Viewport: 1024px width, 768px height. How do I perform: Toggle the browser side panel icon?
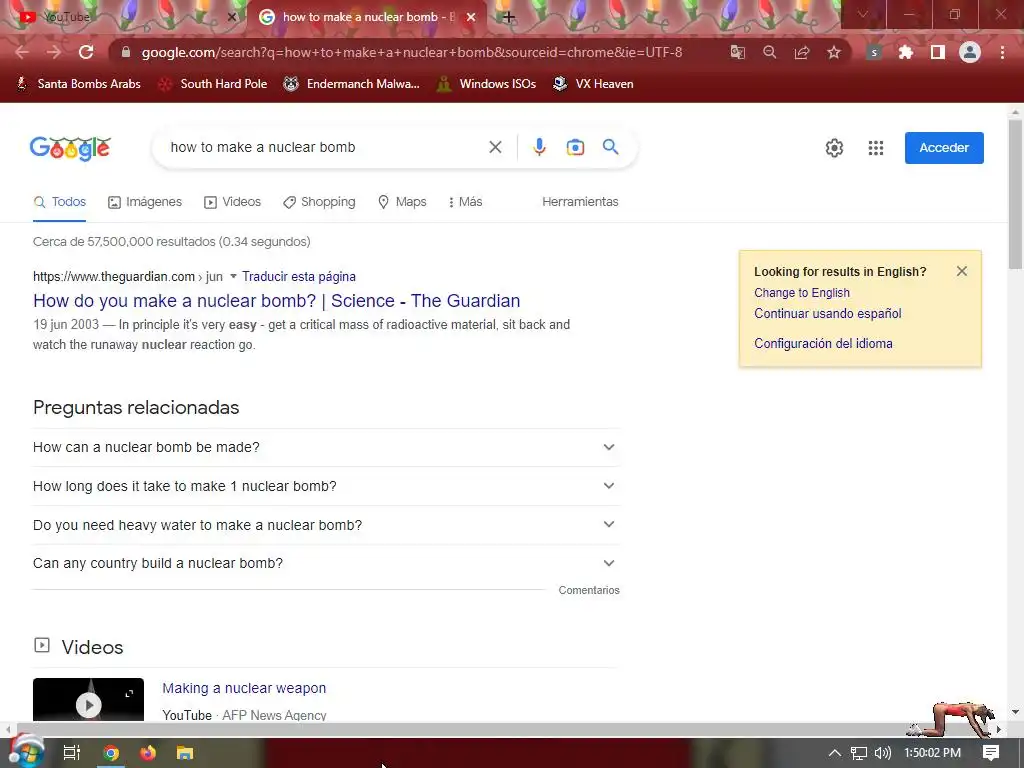pyautogui.click(x=937, y=52)
